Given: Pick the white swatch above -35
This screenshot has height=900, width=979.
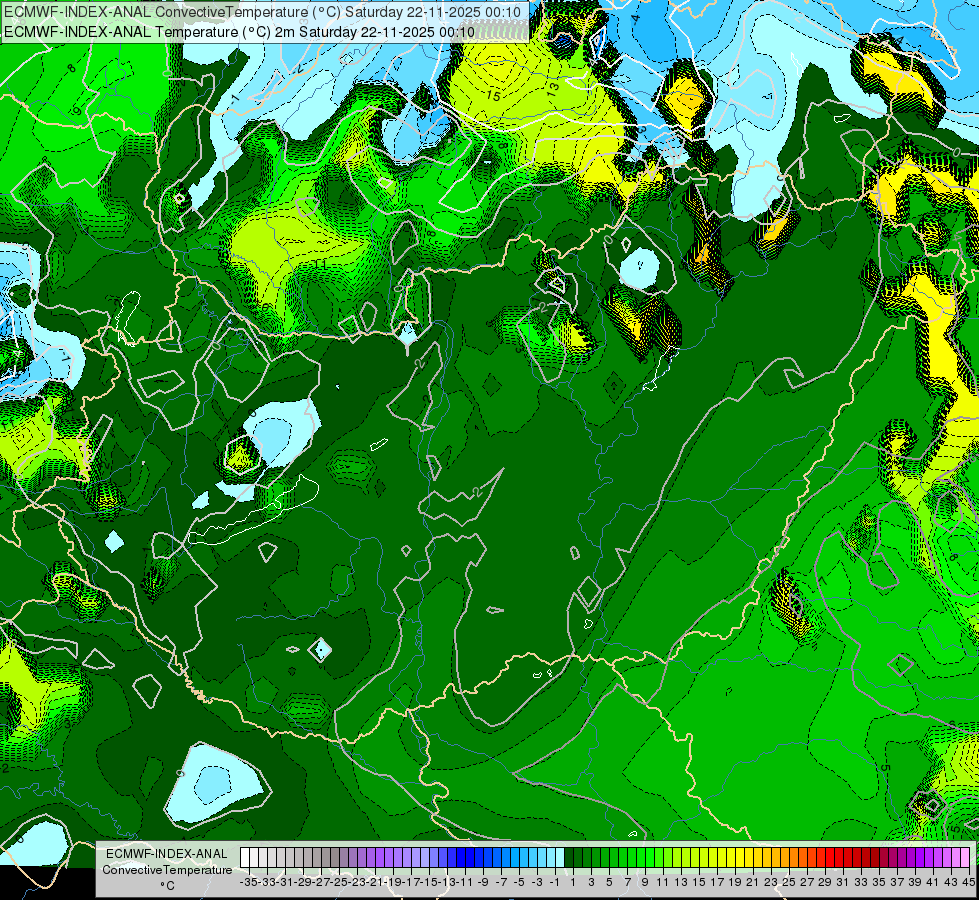Looking at the screenshot, I should pos(245,858).
